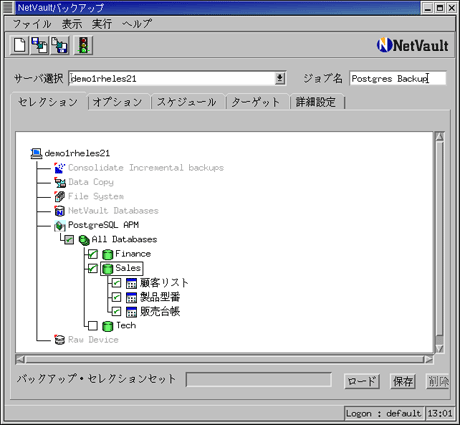Click the ロード button
This screenshot has width=460, height=425.
362,381
